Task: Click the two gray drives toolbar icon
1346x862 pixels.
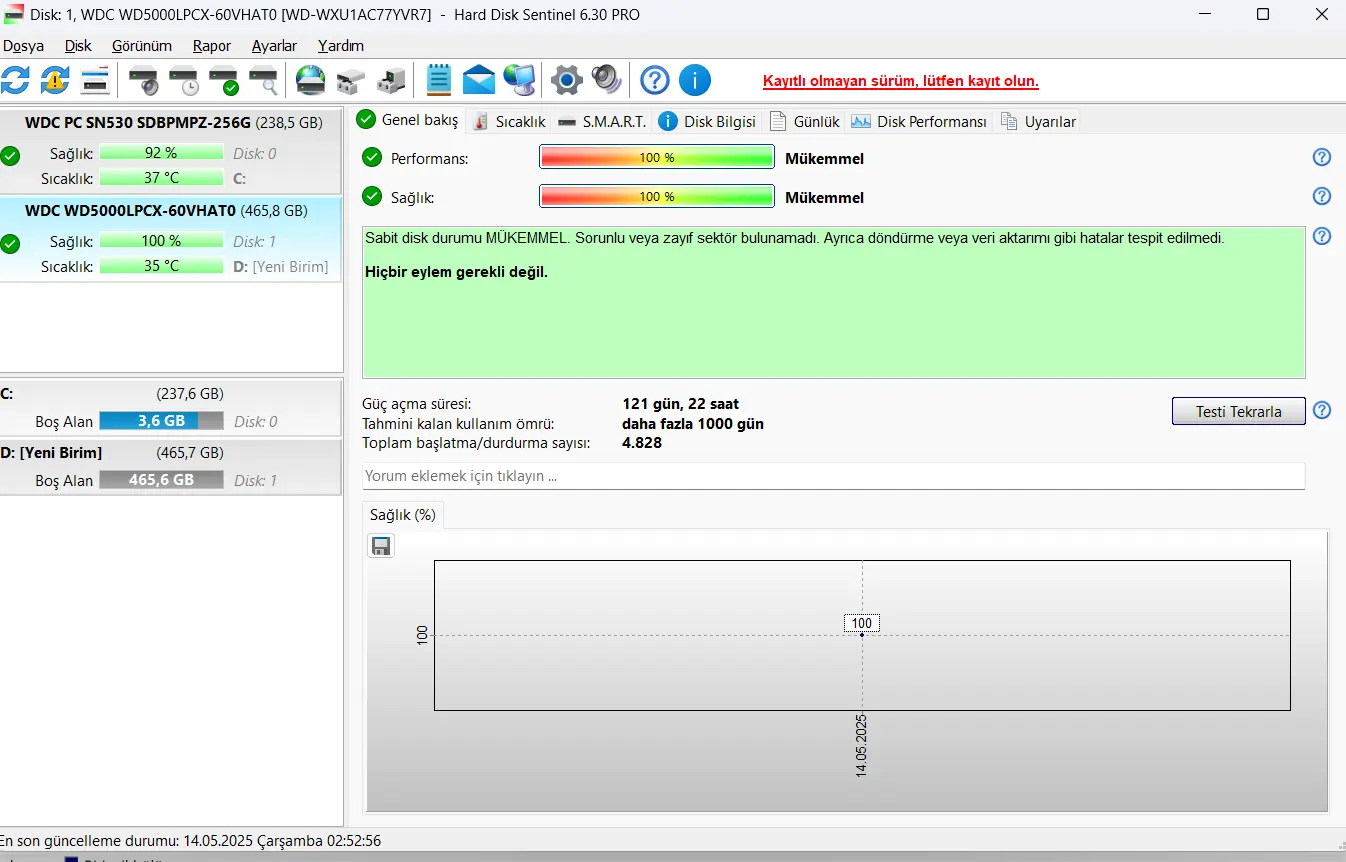Action: (x=351, y=80)
